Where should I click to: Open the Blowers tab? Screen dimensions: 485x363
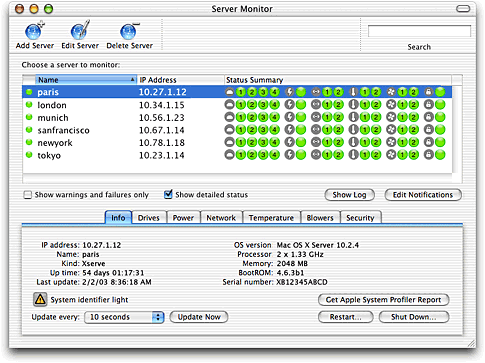pyautogui.click(x=320, y=218)
